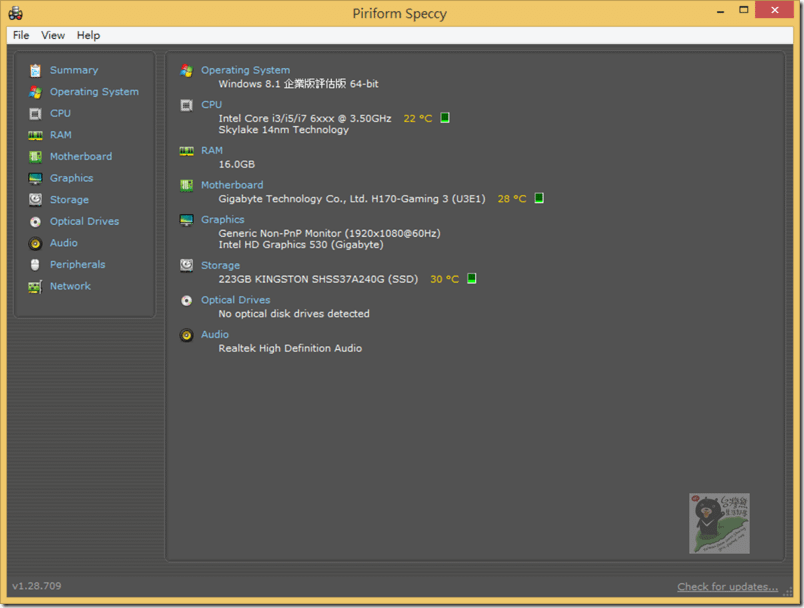Click the Intel Core 6xxx @ 3.50GHz text
The height and width of the screenshot is (608, 804).
(x=305, y=118)
